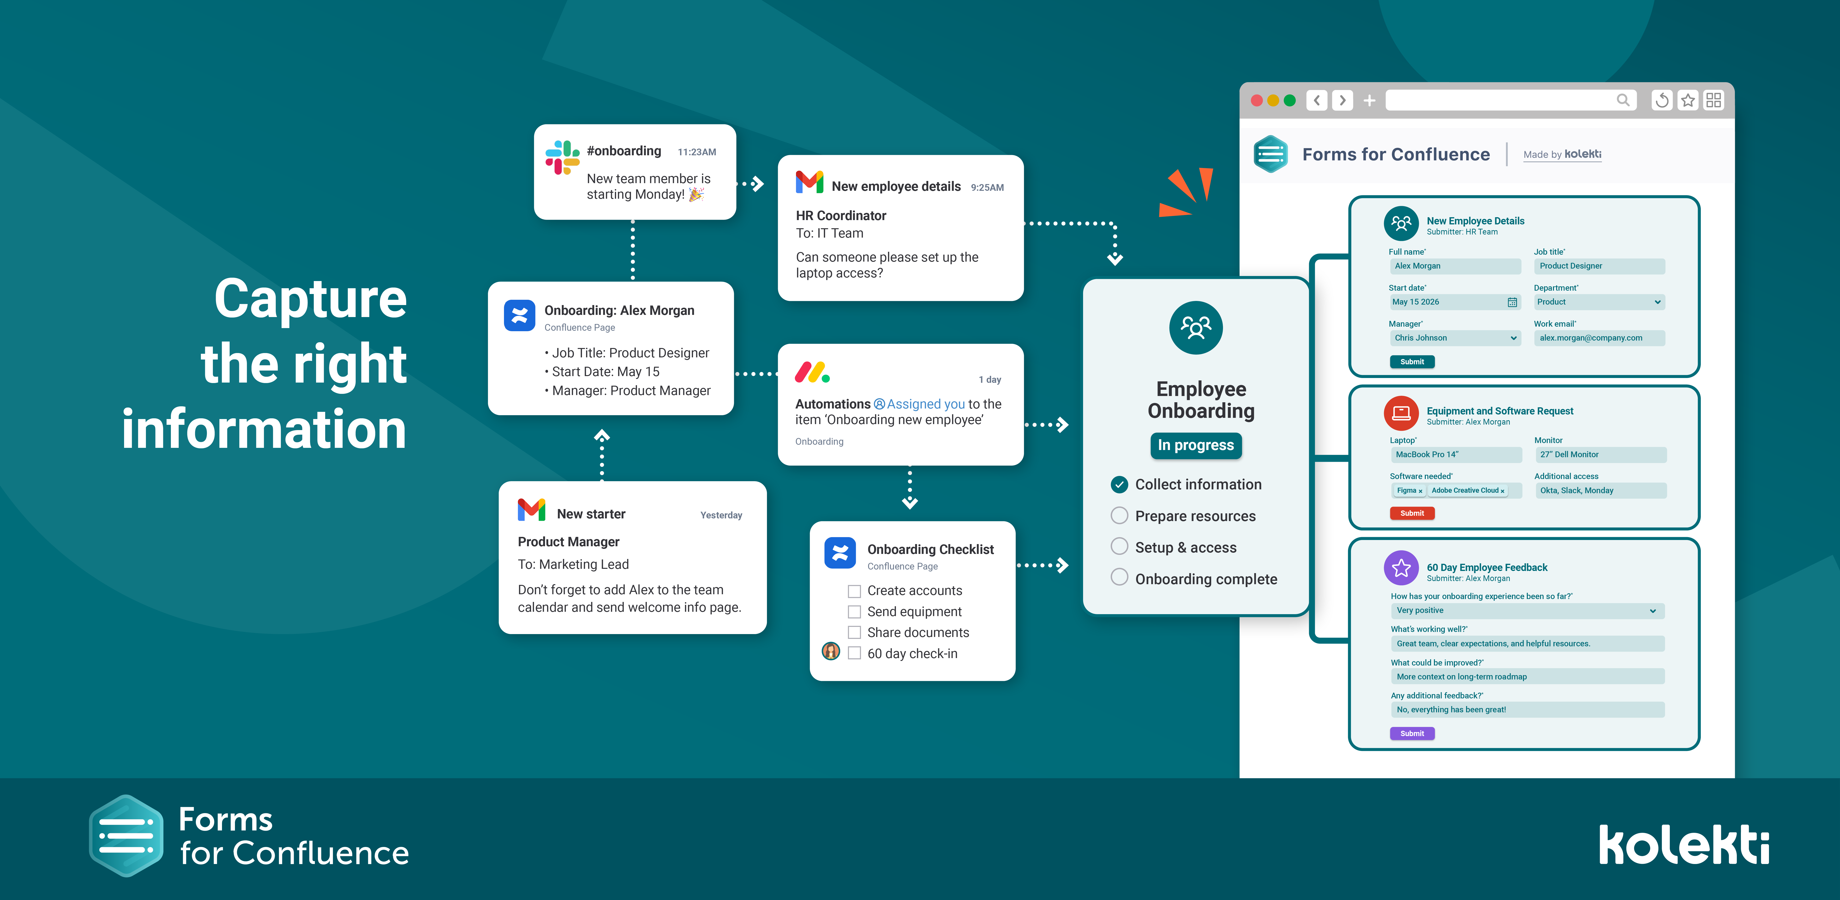Click the user avatar beside 60 day check-in
This screenshot has height=900, width=1840.
coord(831,651)
